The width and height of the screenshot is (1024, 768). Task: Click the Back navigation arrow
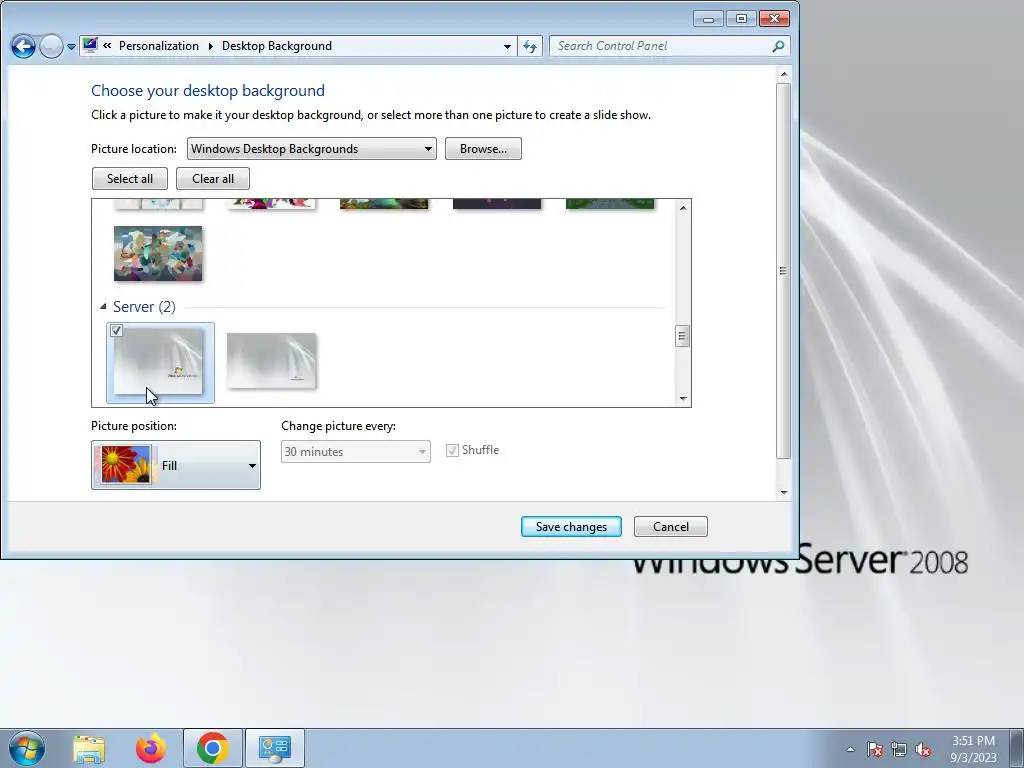point(23,46)
